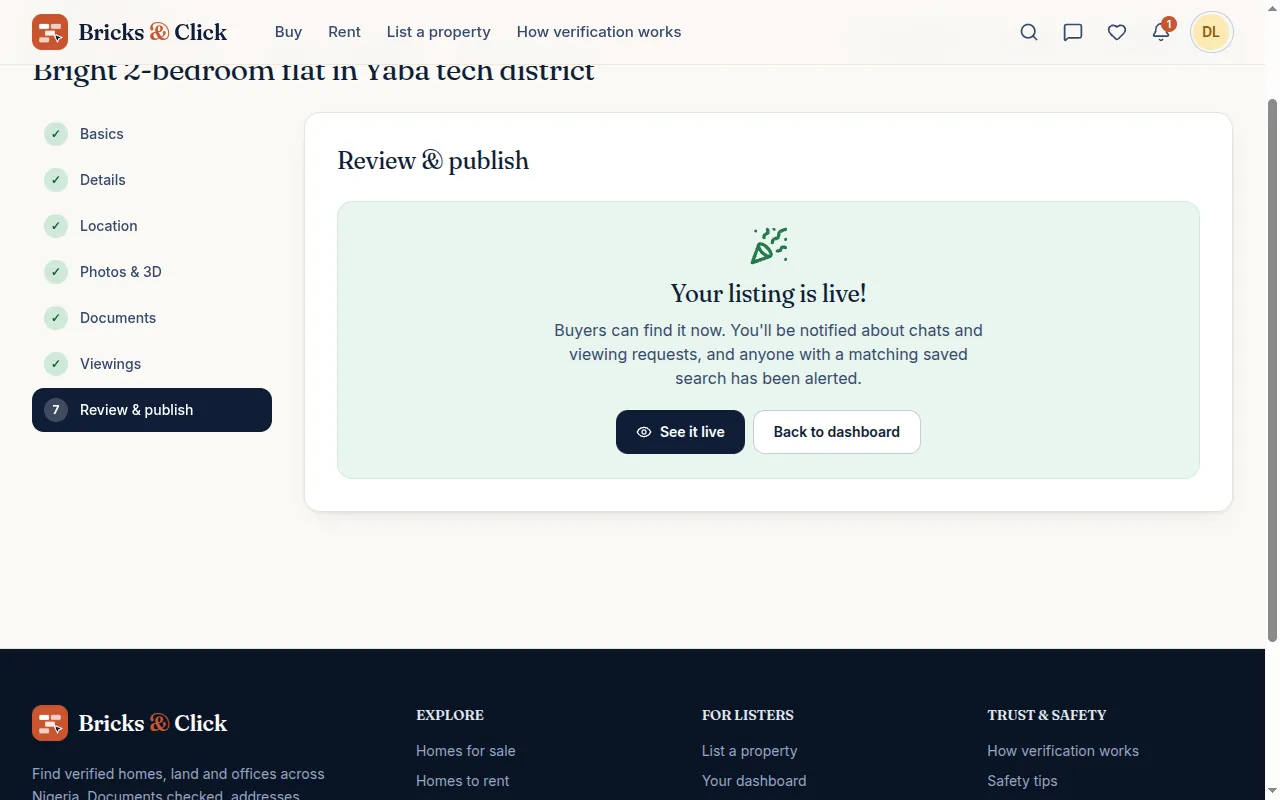Open List a property footer link

tap(750, 751)
